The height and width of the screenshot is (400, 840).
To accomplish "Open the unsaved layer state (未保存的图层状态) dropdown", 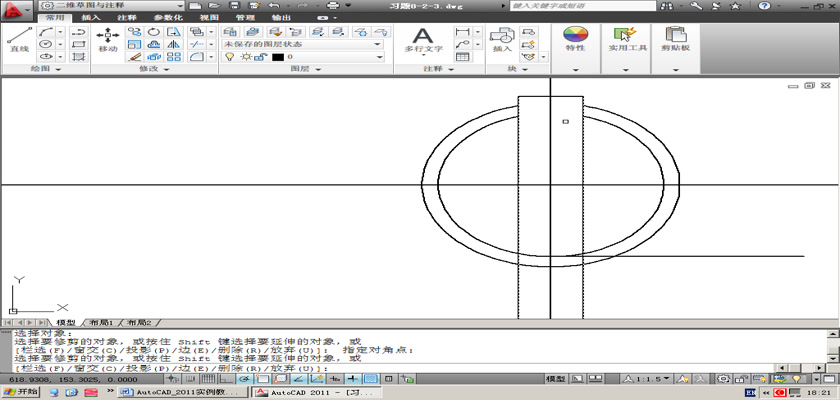I will pos(301,44).
